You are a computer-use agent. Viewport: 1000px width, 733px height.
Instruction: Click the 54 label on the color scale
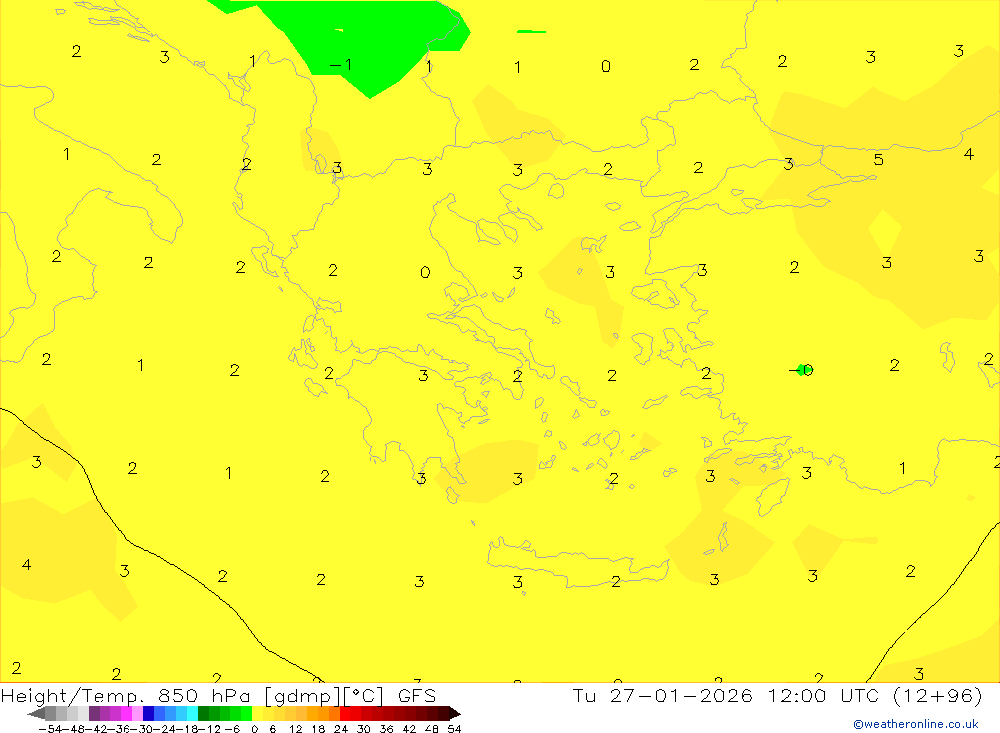click(454, 729)
